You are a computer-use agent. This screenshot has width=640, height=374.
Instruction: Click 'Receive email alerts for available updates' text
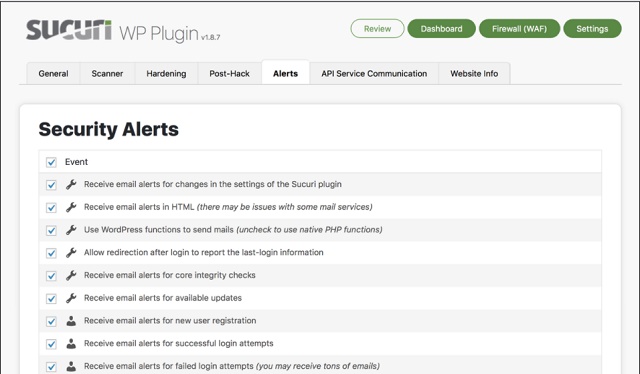coord(163,298)
